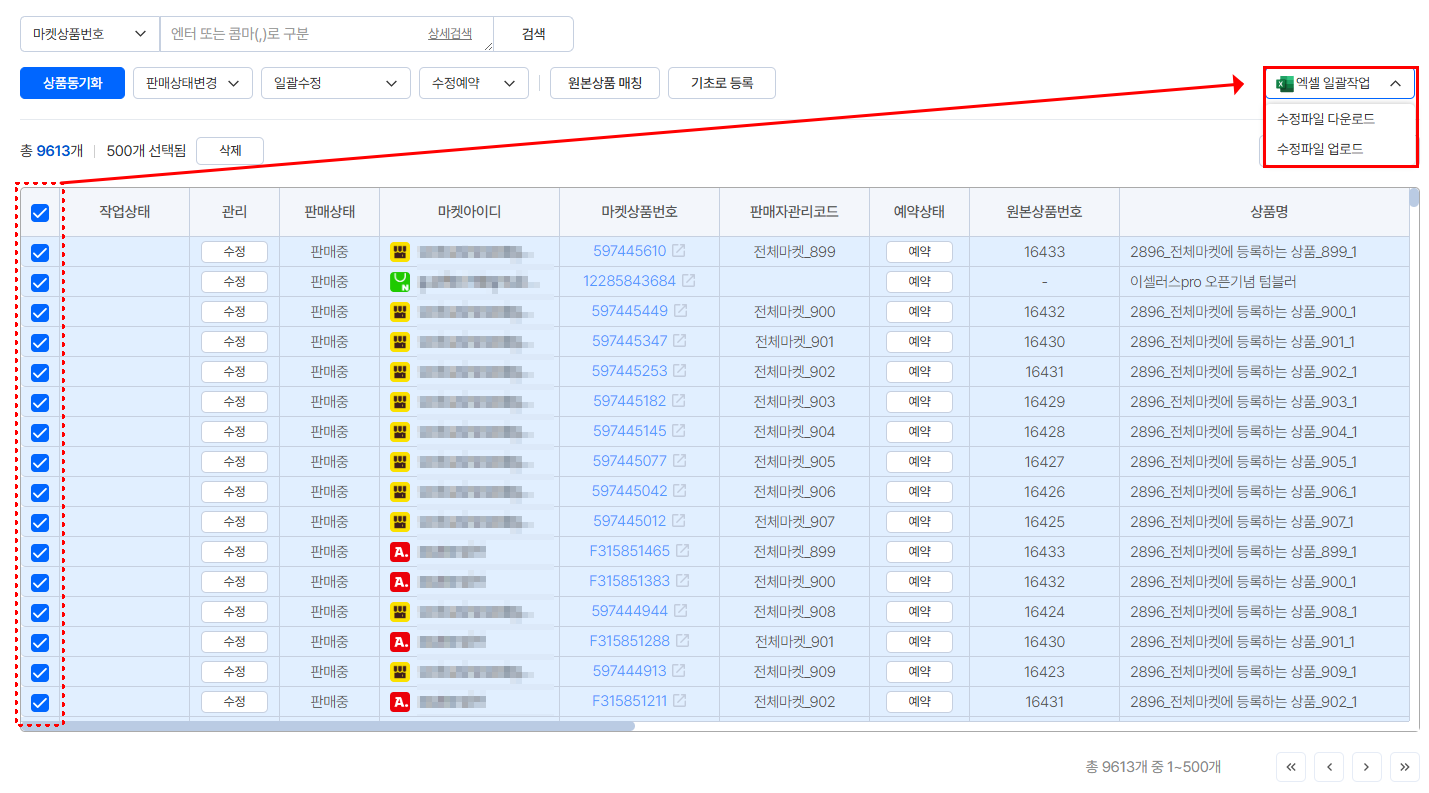Go to the previous page arrow
1429x793 pixels.
(1329, 767)
